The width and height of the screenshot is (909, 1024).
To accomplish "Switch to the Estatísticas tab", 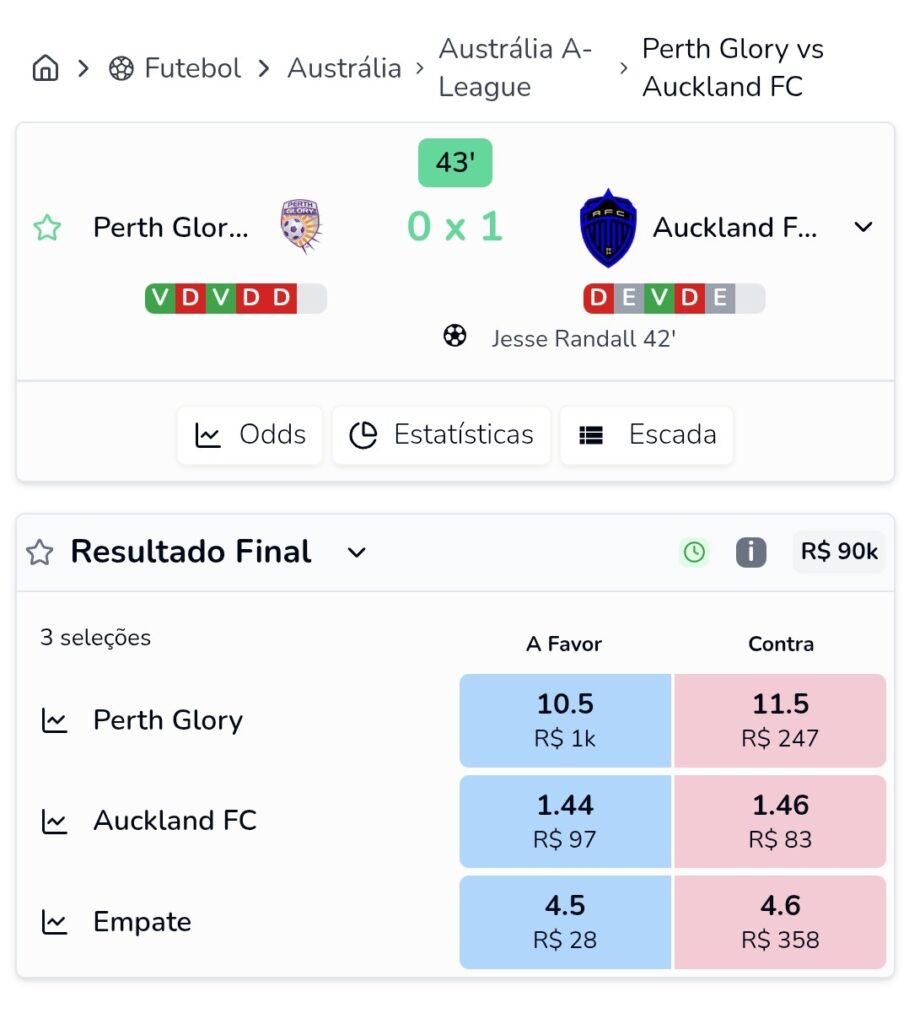I will [x=441, y=435].
